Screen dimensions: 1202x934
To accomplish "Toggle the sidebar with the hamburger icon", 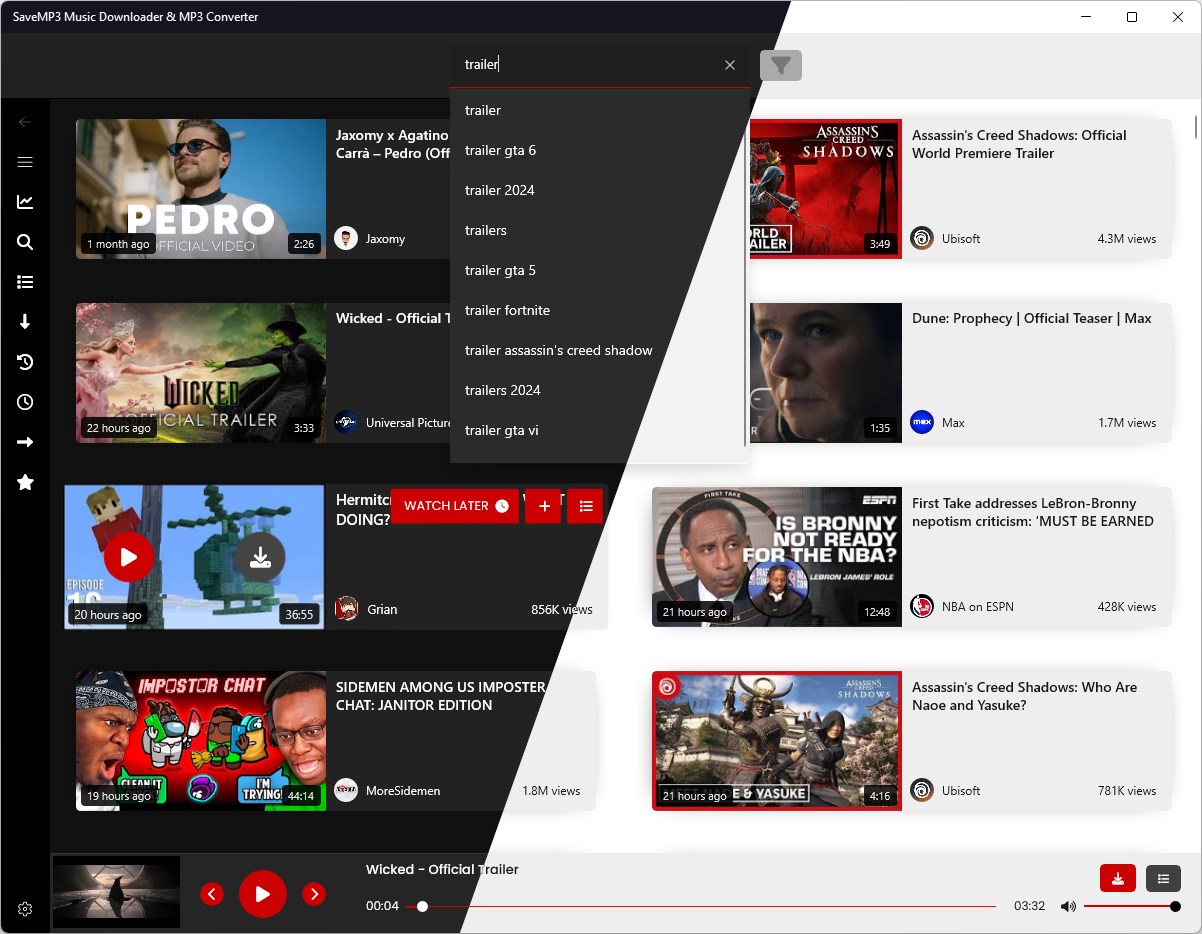I will (25, 162).
